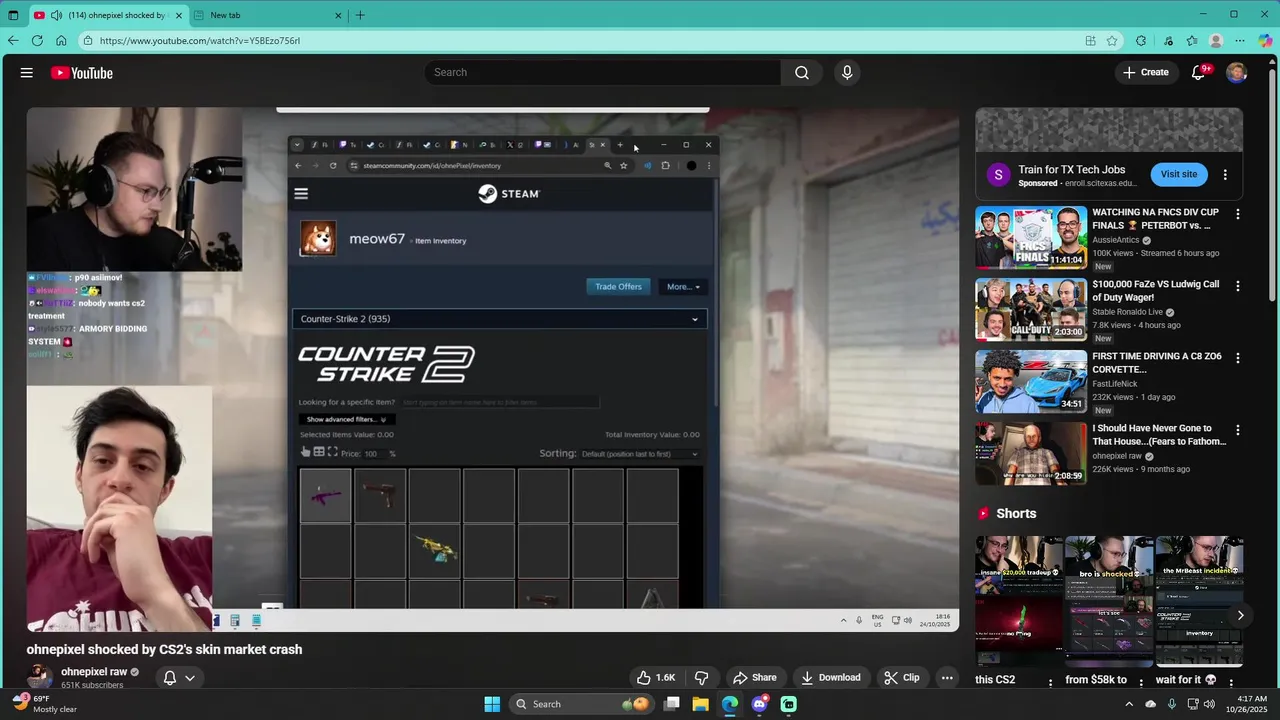This screenshot has height=720, width=1280.
Task: Open split screen icon in address bar
Action: pyautogui.click(x=1090, y=41)
